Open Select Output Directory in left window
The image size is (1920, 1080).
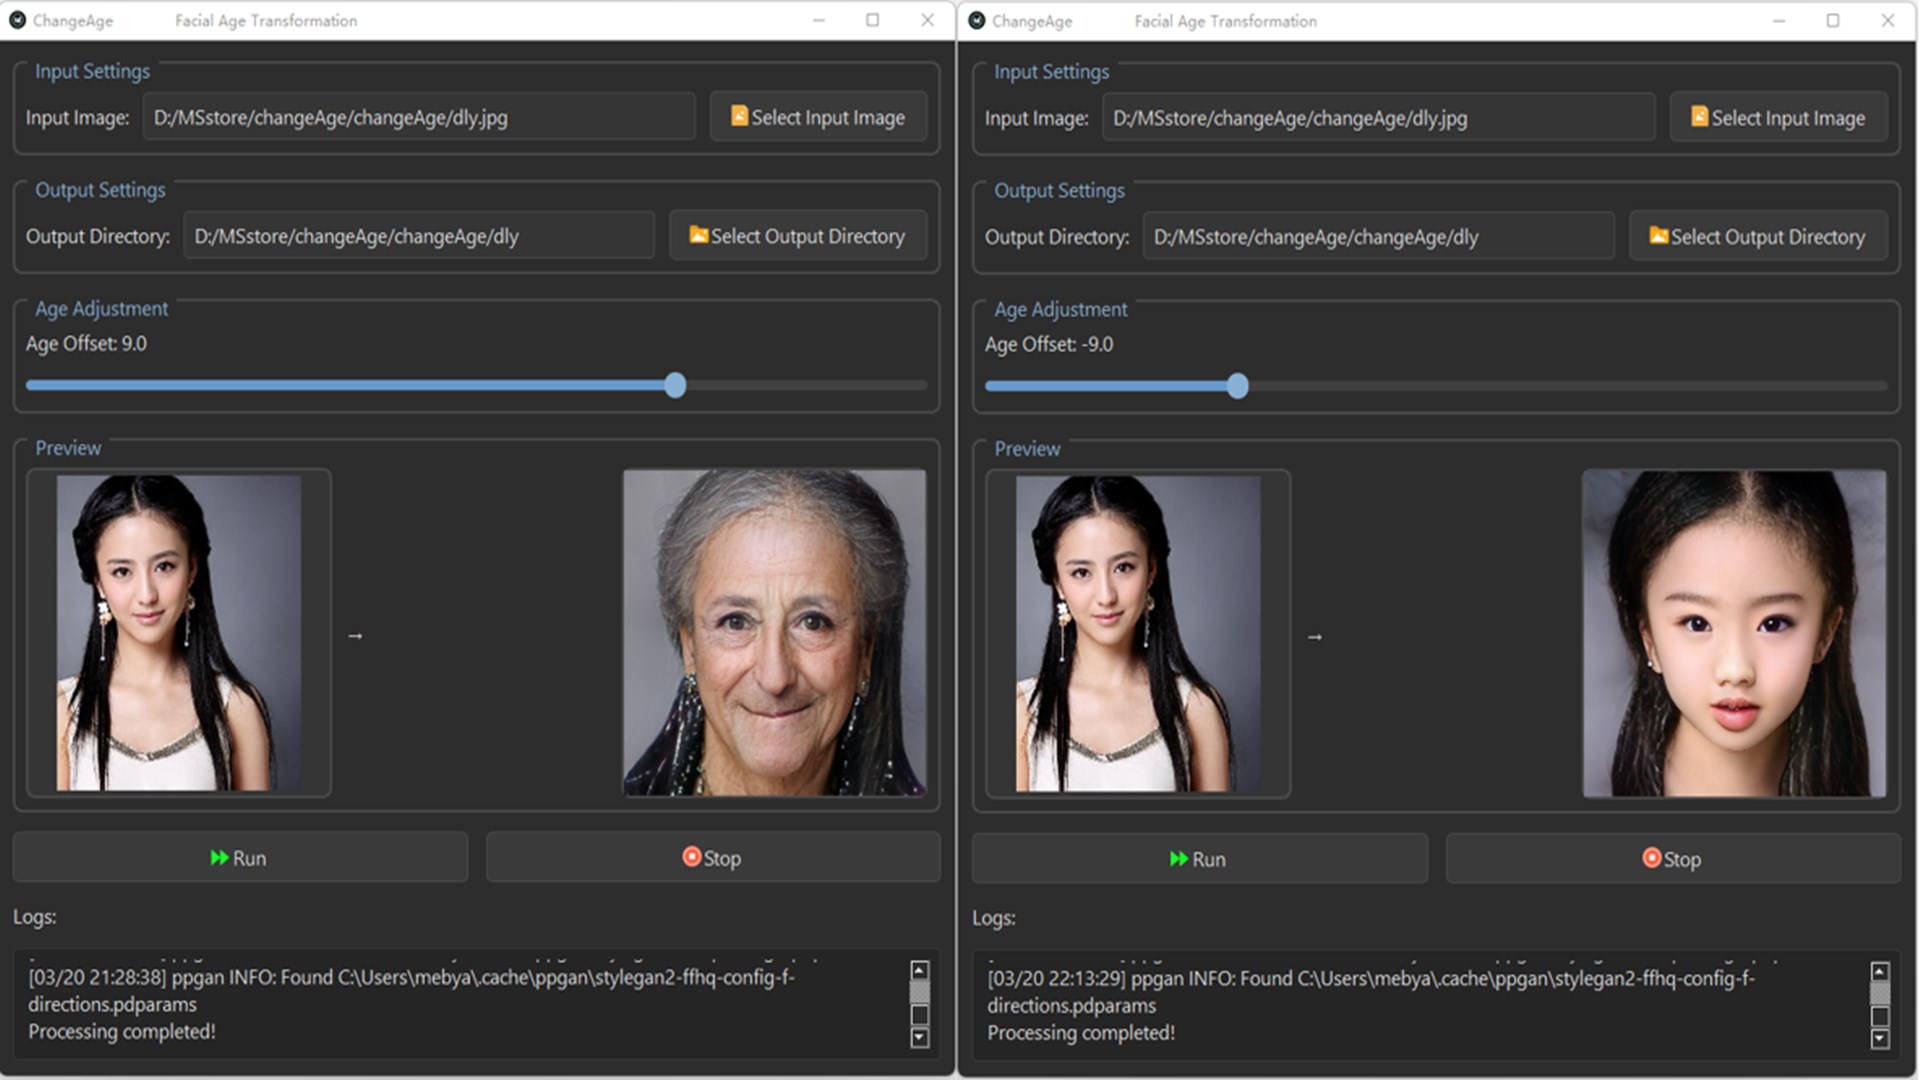[797, 236]
